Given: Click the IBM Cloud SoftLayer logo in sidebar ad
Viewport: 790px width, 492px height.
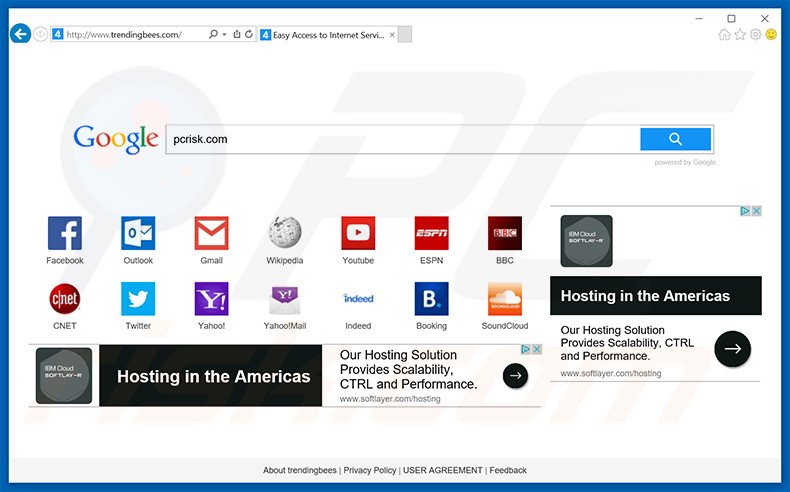Looking at the screenshot, I should coord(586,241).
